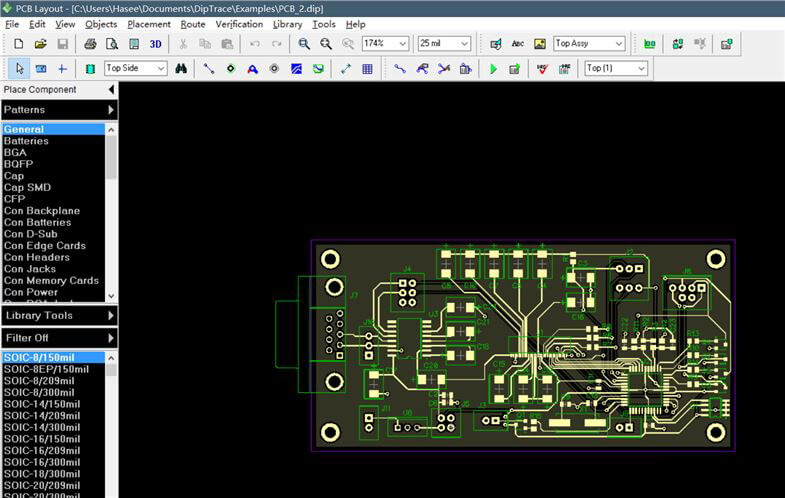785x498 pixels.
Task: Click the up arrow of the pattern list scrollbar
Action: (x=111, y=358)
